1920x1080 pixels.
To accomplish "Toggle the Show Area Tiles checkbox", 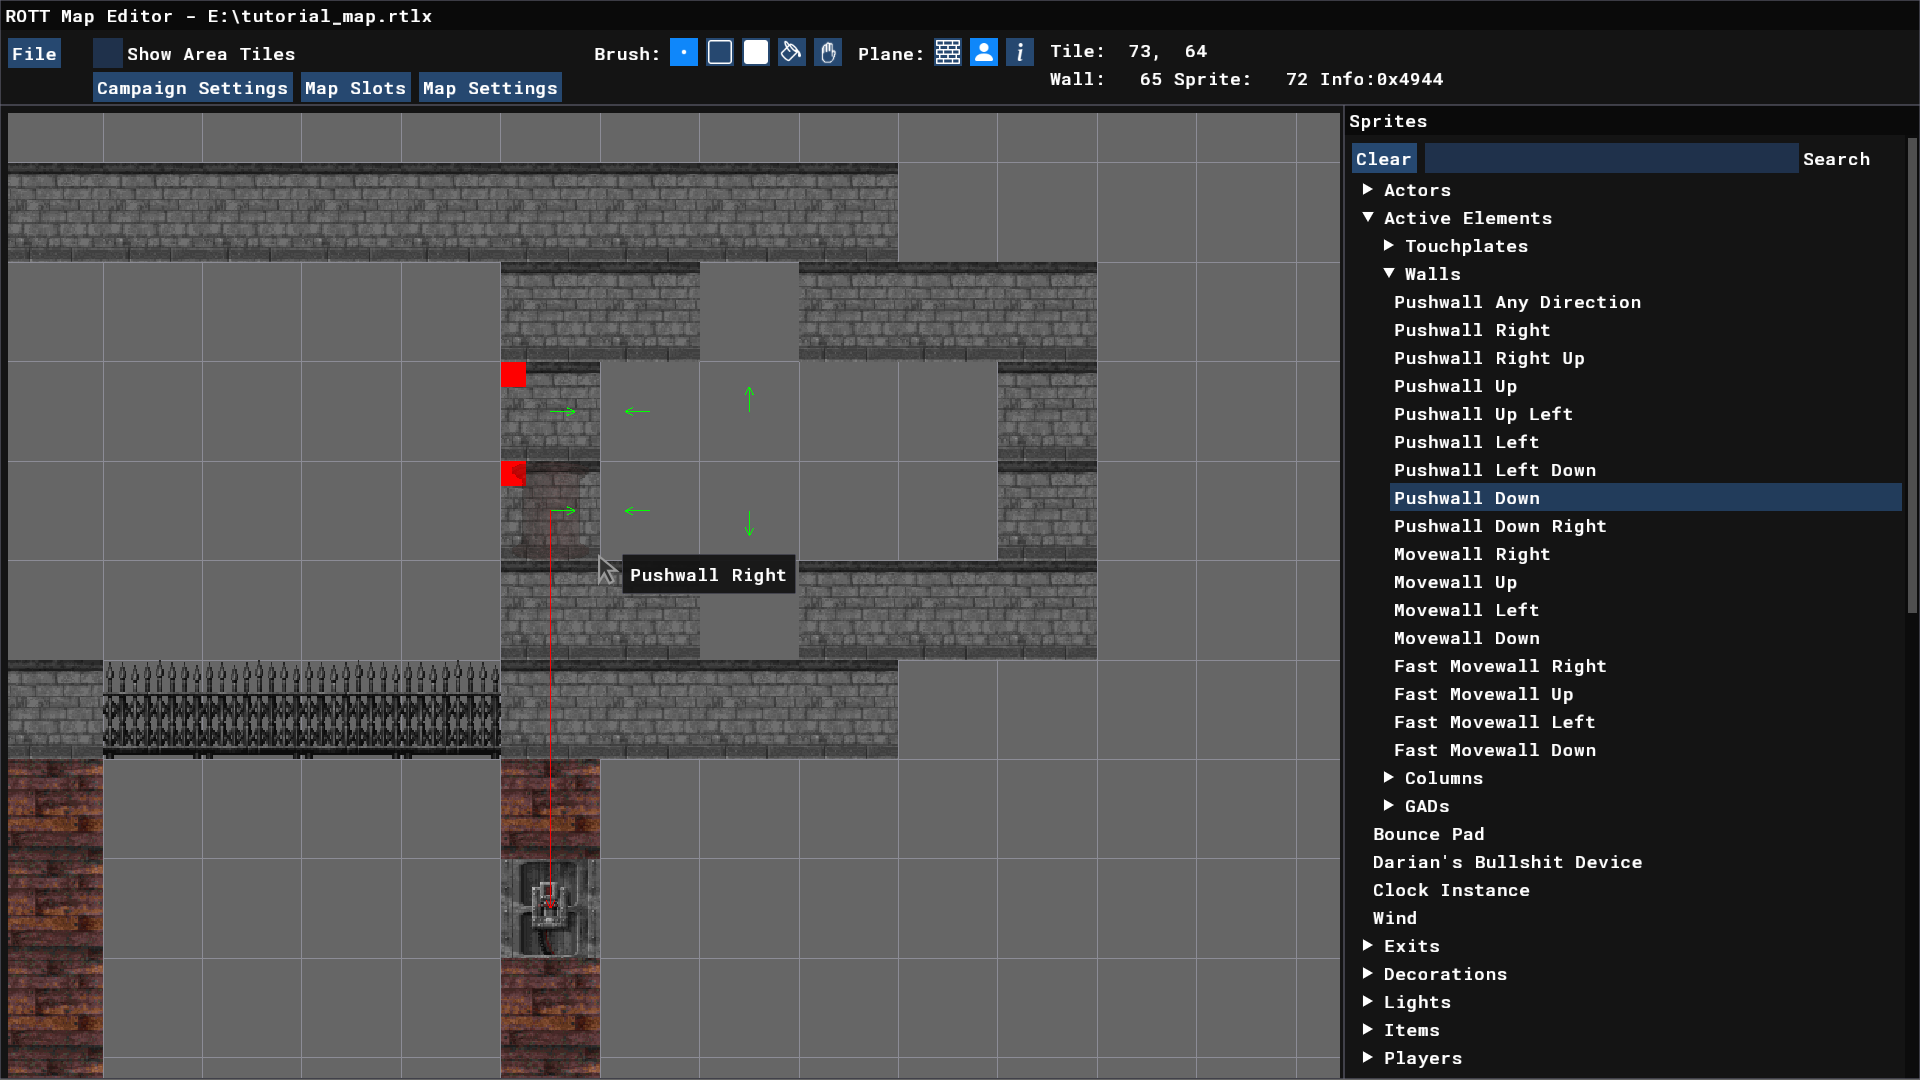I will (108, 54).
